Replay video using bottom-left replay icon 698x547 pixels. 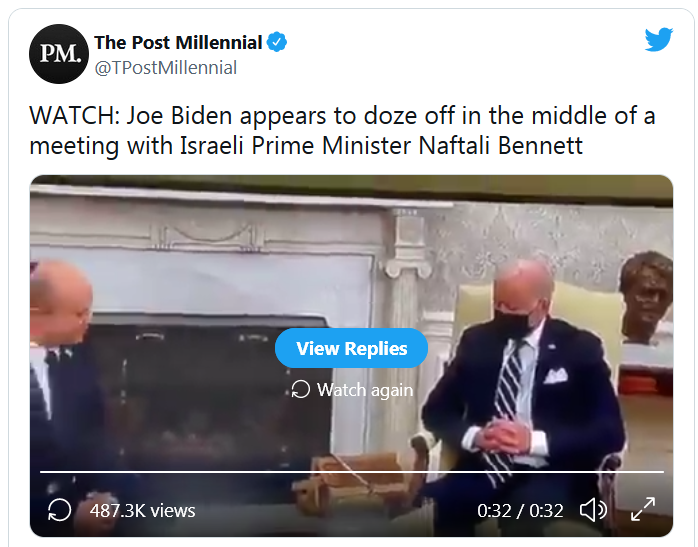[59, 510]
